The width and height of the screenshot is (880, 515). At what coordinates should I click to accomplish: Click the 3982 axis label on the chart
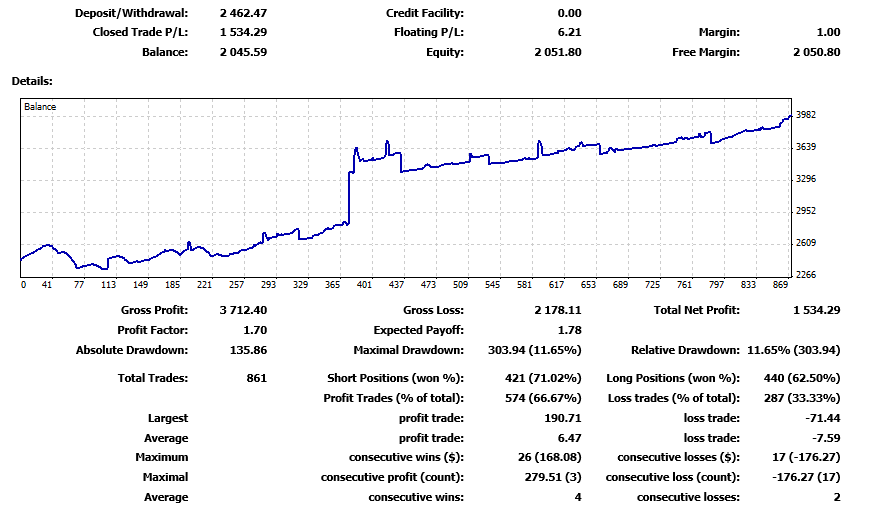(805, 114)
